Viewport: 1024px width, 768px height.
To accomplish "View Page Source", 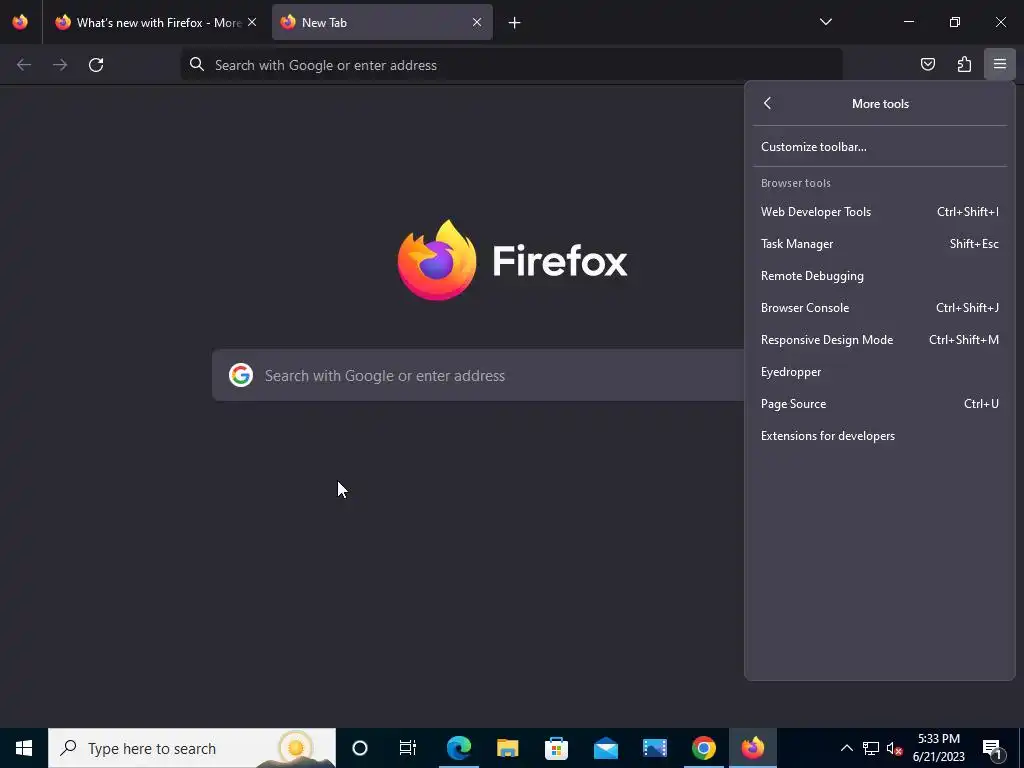I will 880,404.
